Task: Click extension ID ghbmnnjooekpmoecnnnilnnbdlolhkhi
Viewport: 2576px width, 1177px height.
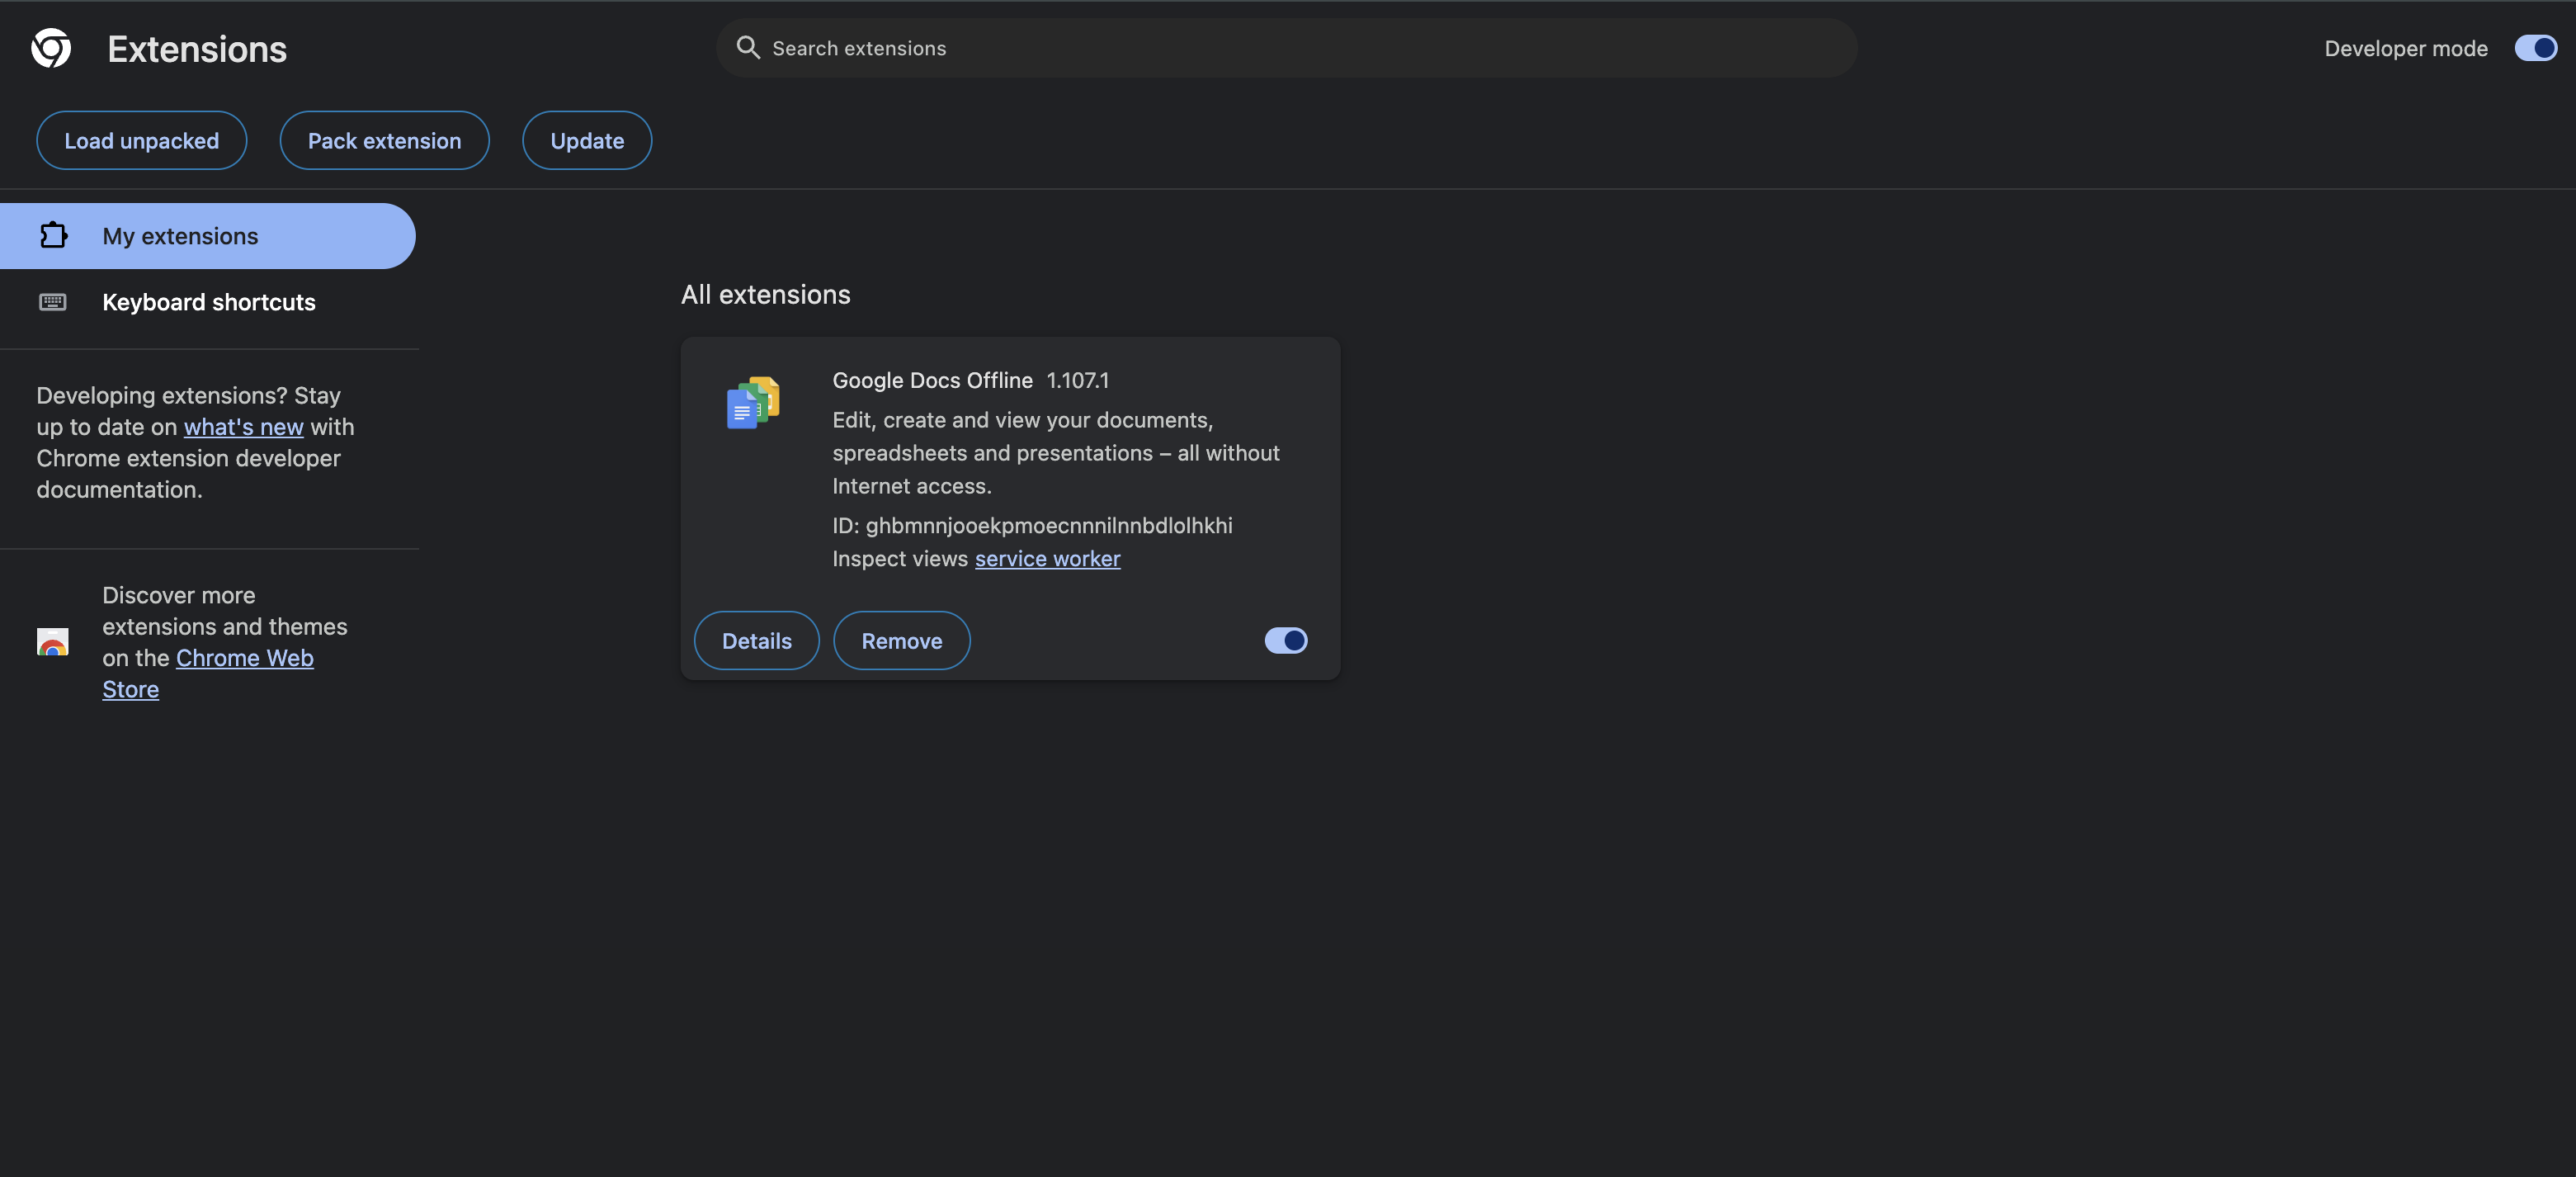Action: pos(1049,525)
